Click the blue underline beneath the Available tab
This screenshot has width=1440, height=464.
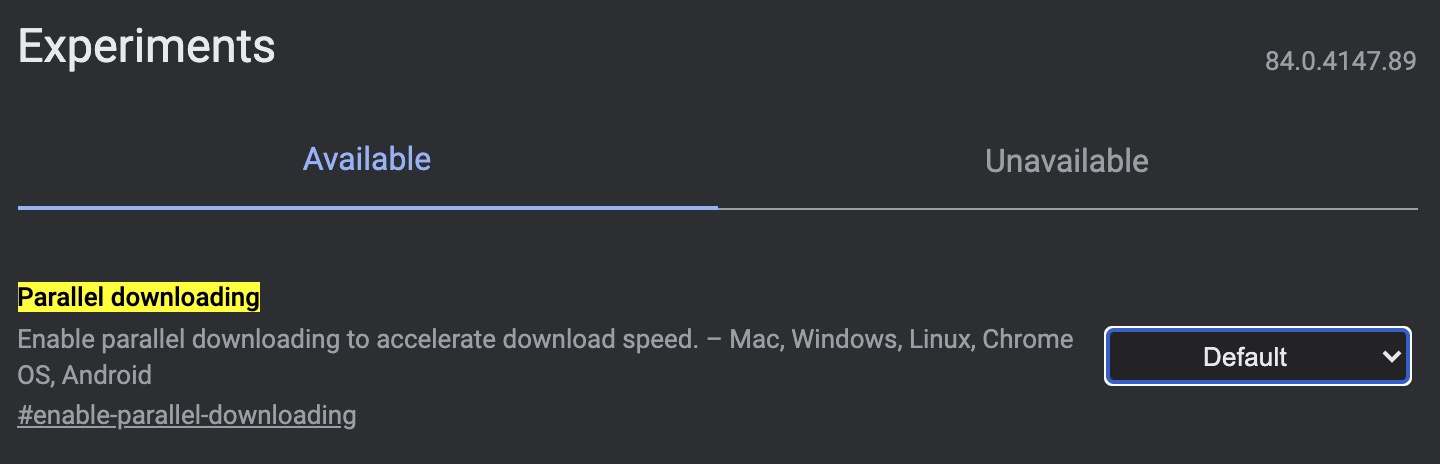[367, 207]
